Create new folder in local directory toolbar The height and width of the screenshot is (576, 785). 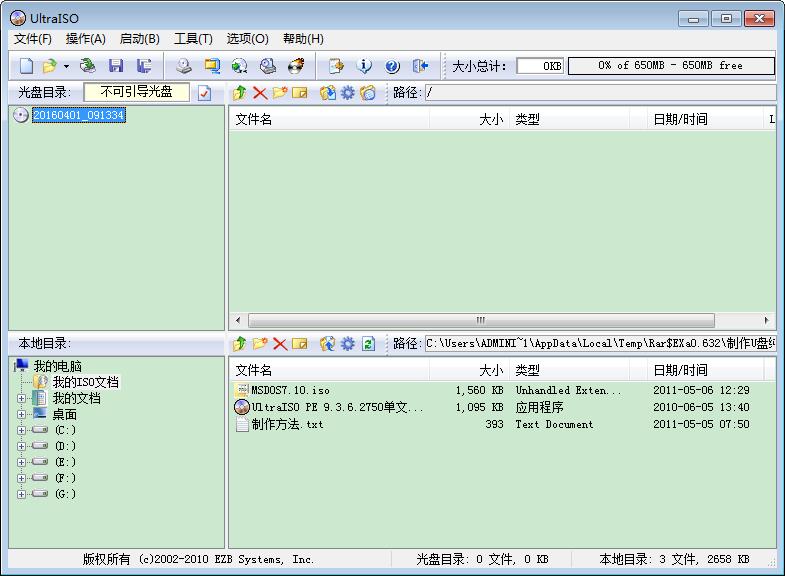pyautogui.click(x=260, y=343)
